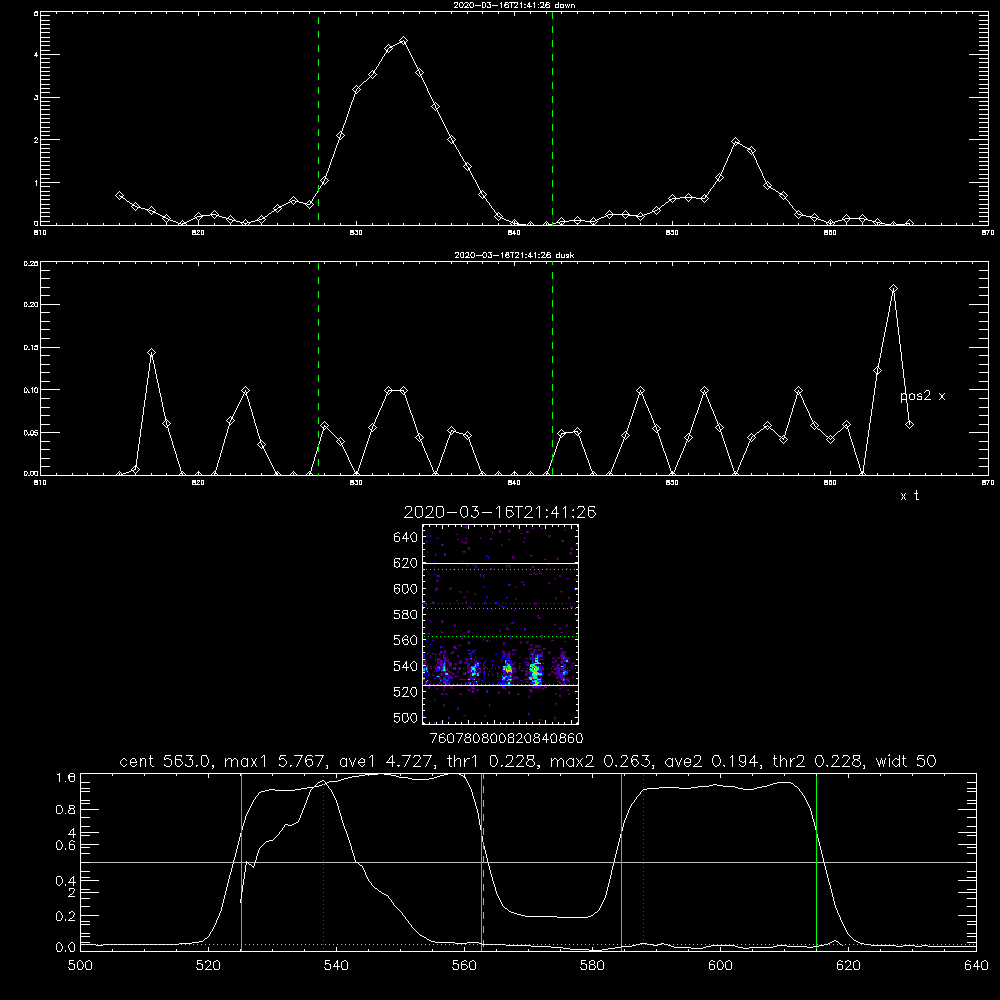Click the green vertical line at 615 in the bottom plot
Screen dimensions: 1000x1000
816,861
